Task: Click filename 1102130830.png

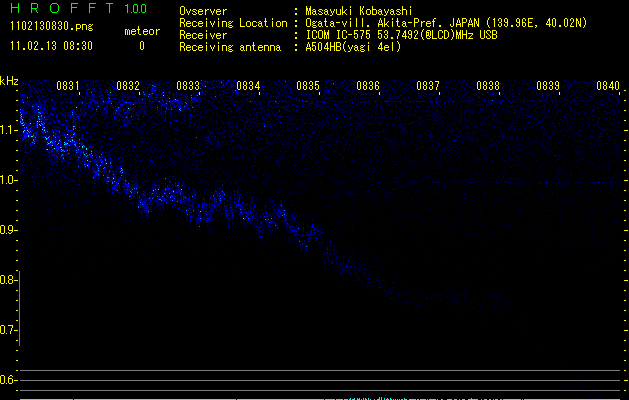Action: (x=52, y=27)
